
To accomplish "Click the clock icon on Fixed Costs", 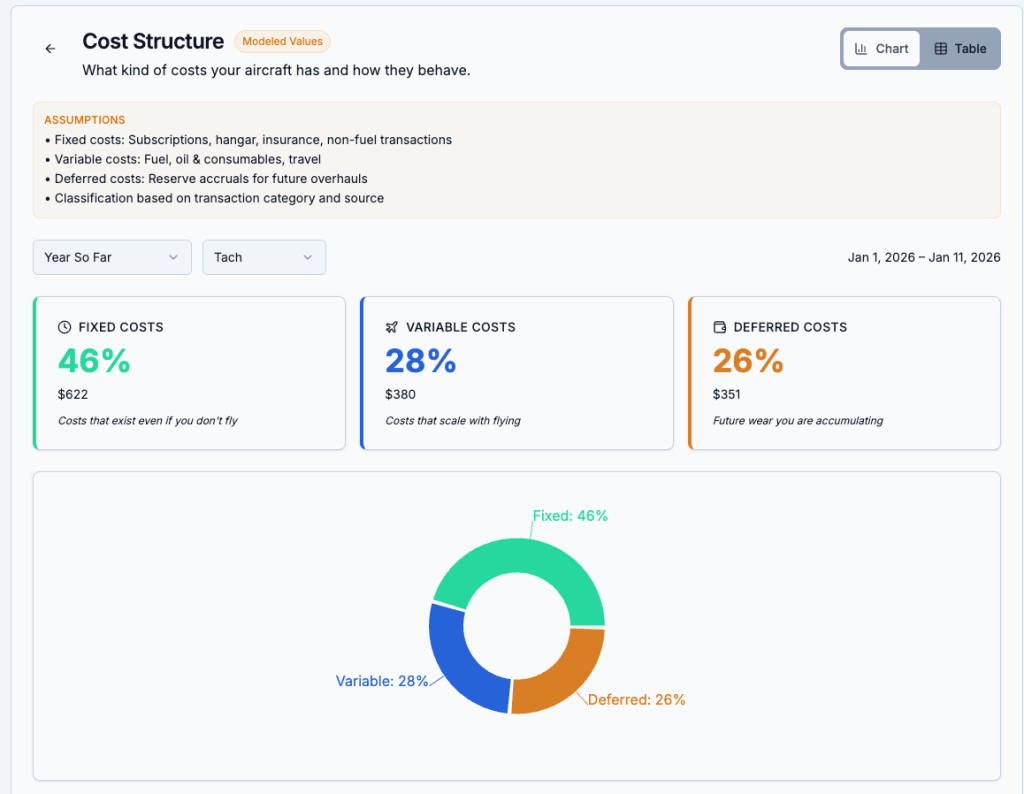I will click(x=65, y=327).
